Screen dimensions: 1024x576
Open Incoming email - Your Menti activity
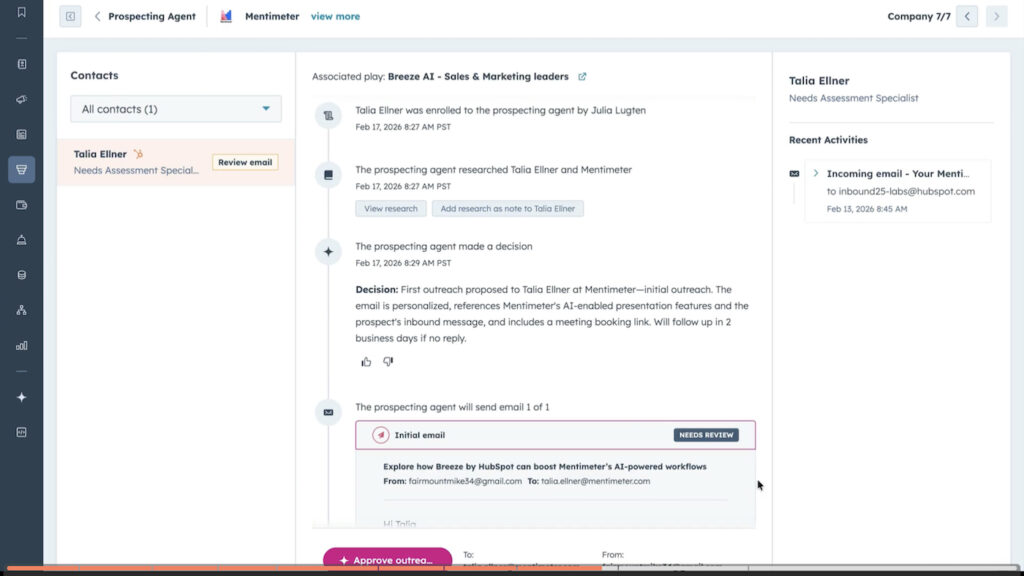(x=898, y=174)
